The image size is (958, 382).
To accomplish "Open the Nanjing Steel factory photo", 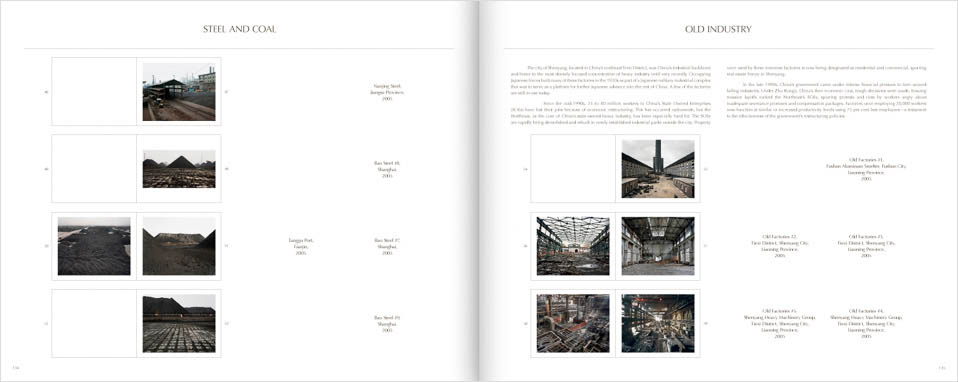I will (x=179, y=92).
